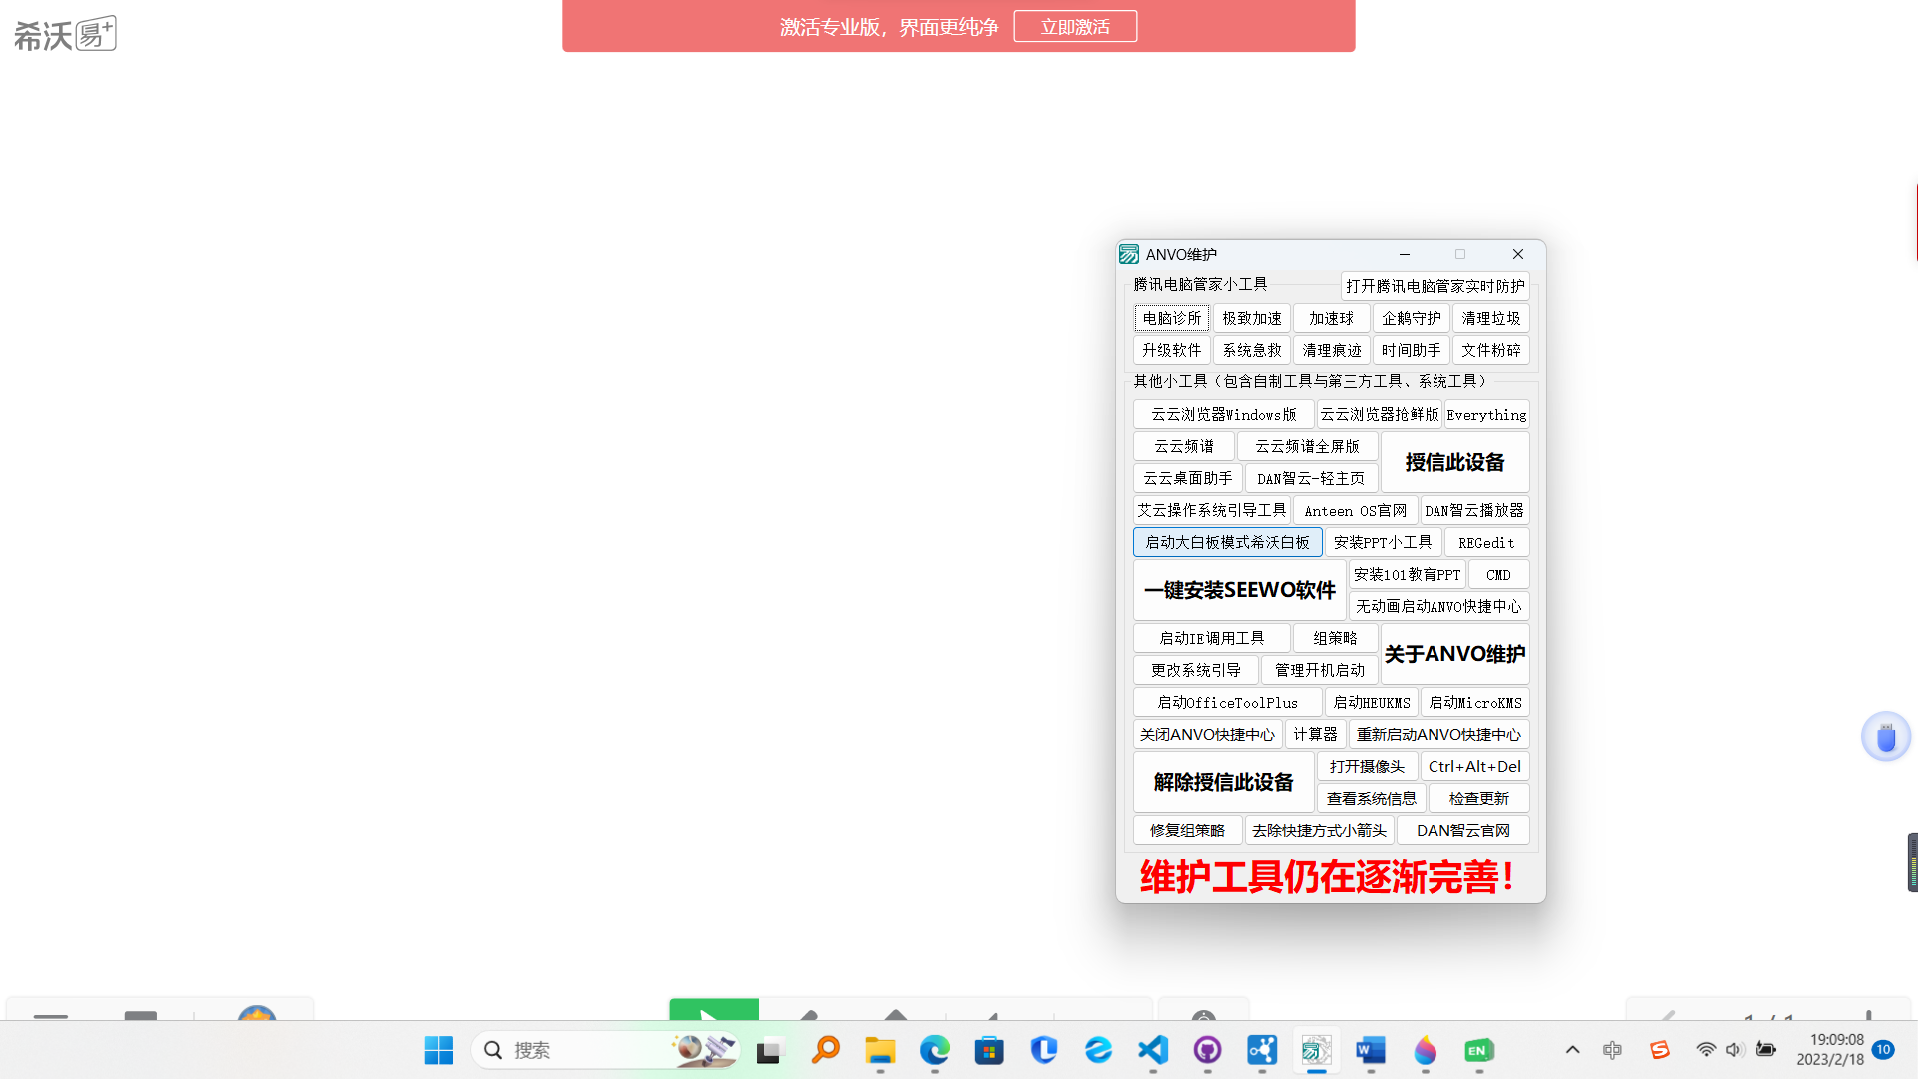Open the 计算器 button
Image resolution: width=1918 pixels, height=1079 pixels.
(1316, 734)
